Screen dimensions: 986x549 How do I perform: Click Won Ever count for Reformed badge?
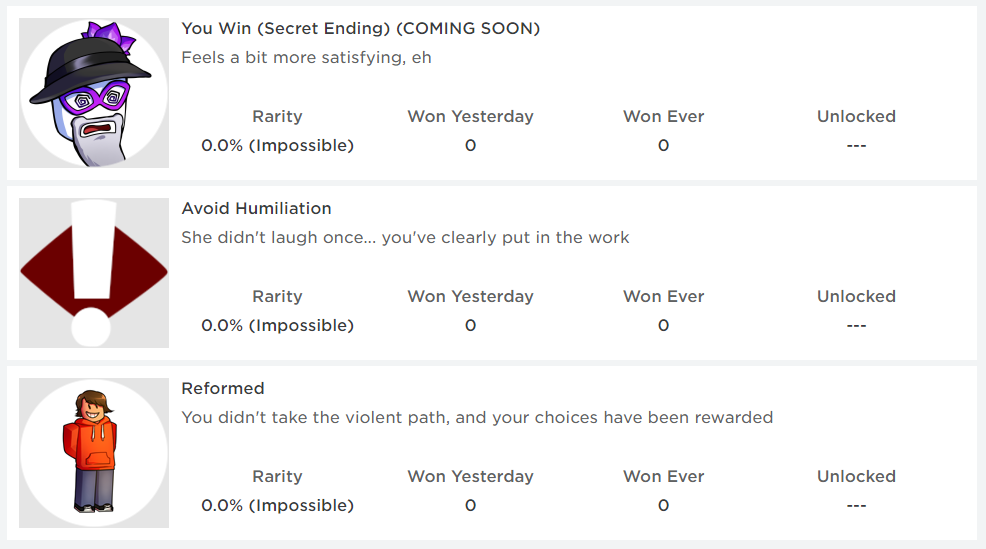(663, 506)
